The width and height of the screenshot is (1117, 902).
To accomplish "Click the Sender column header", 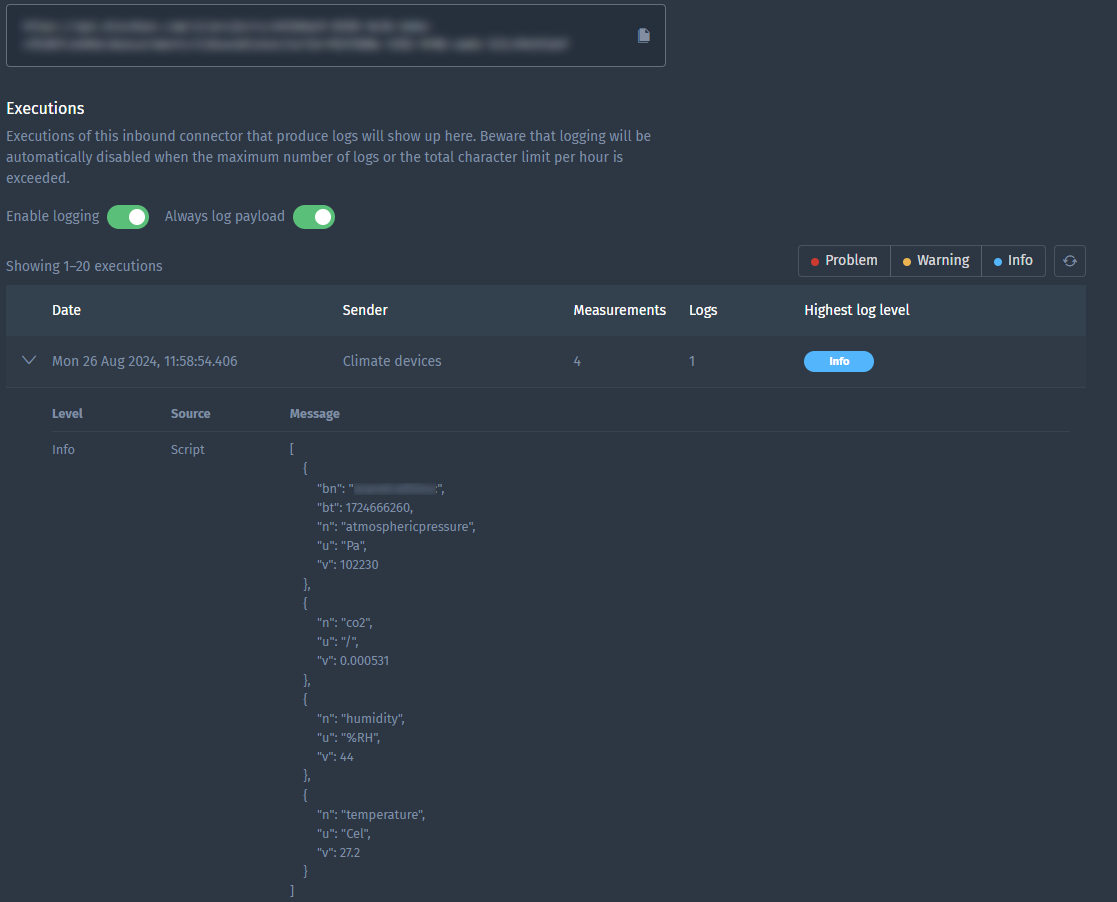I will (x=365, y=310).
